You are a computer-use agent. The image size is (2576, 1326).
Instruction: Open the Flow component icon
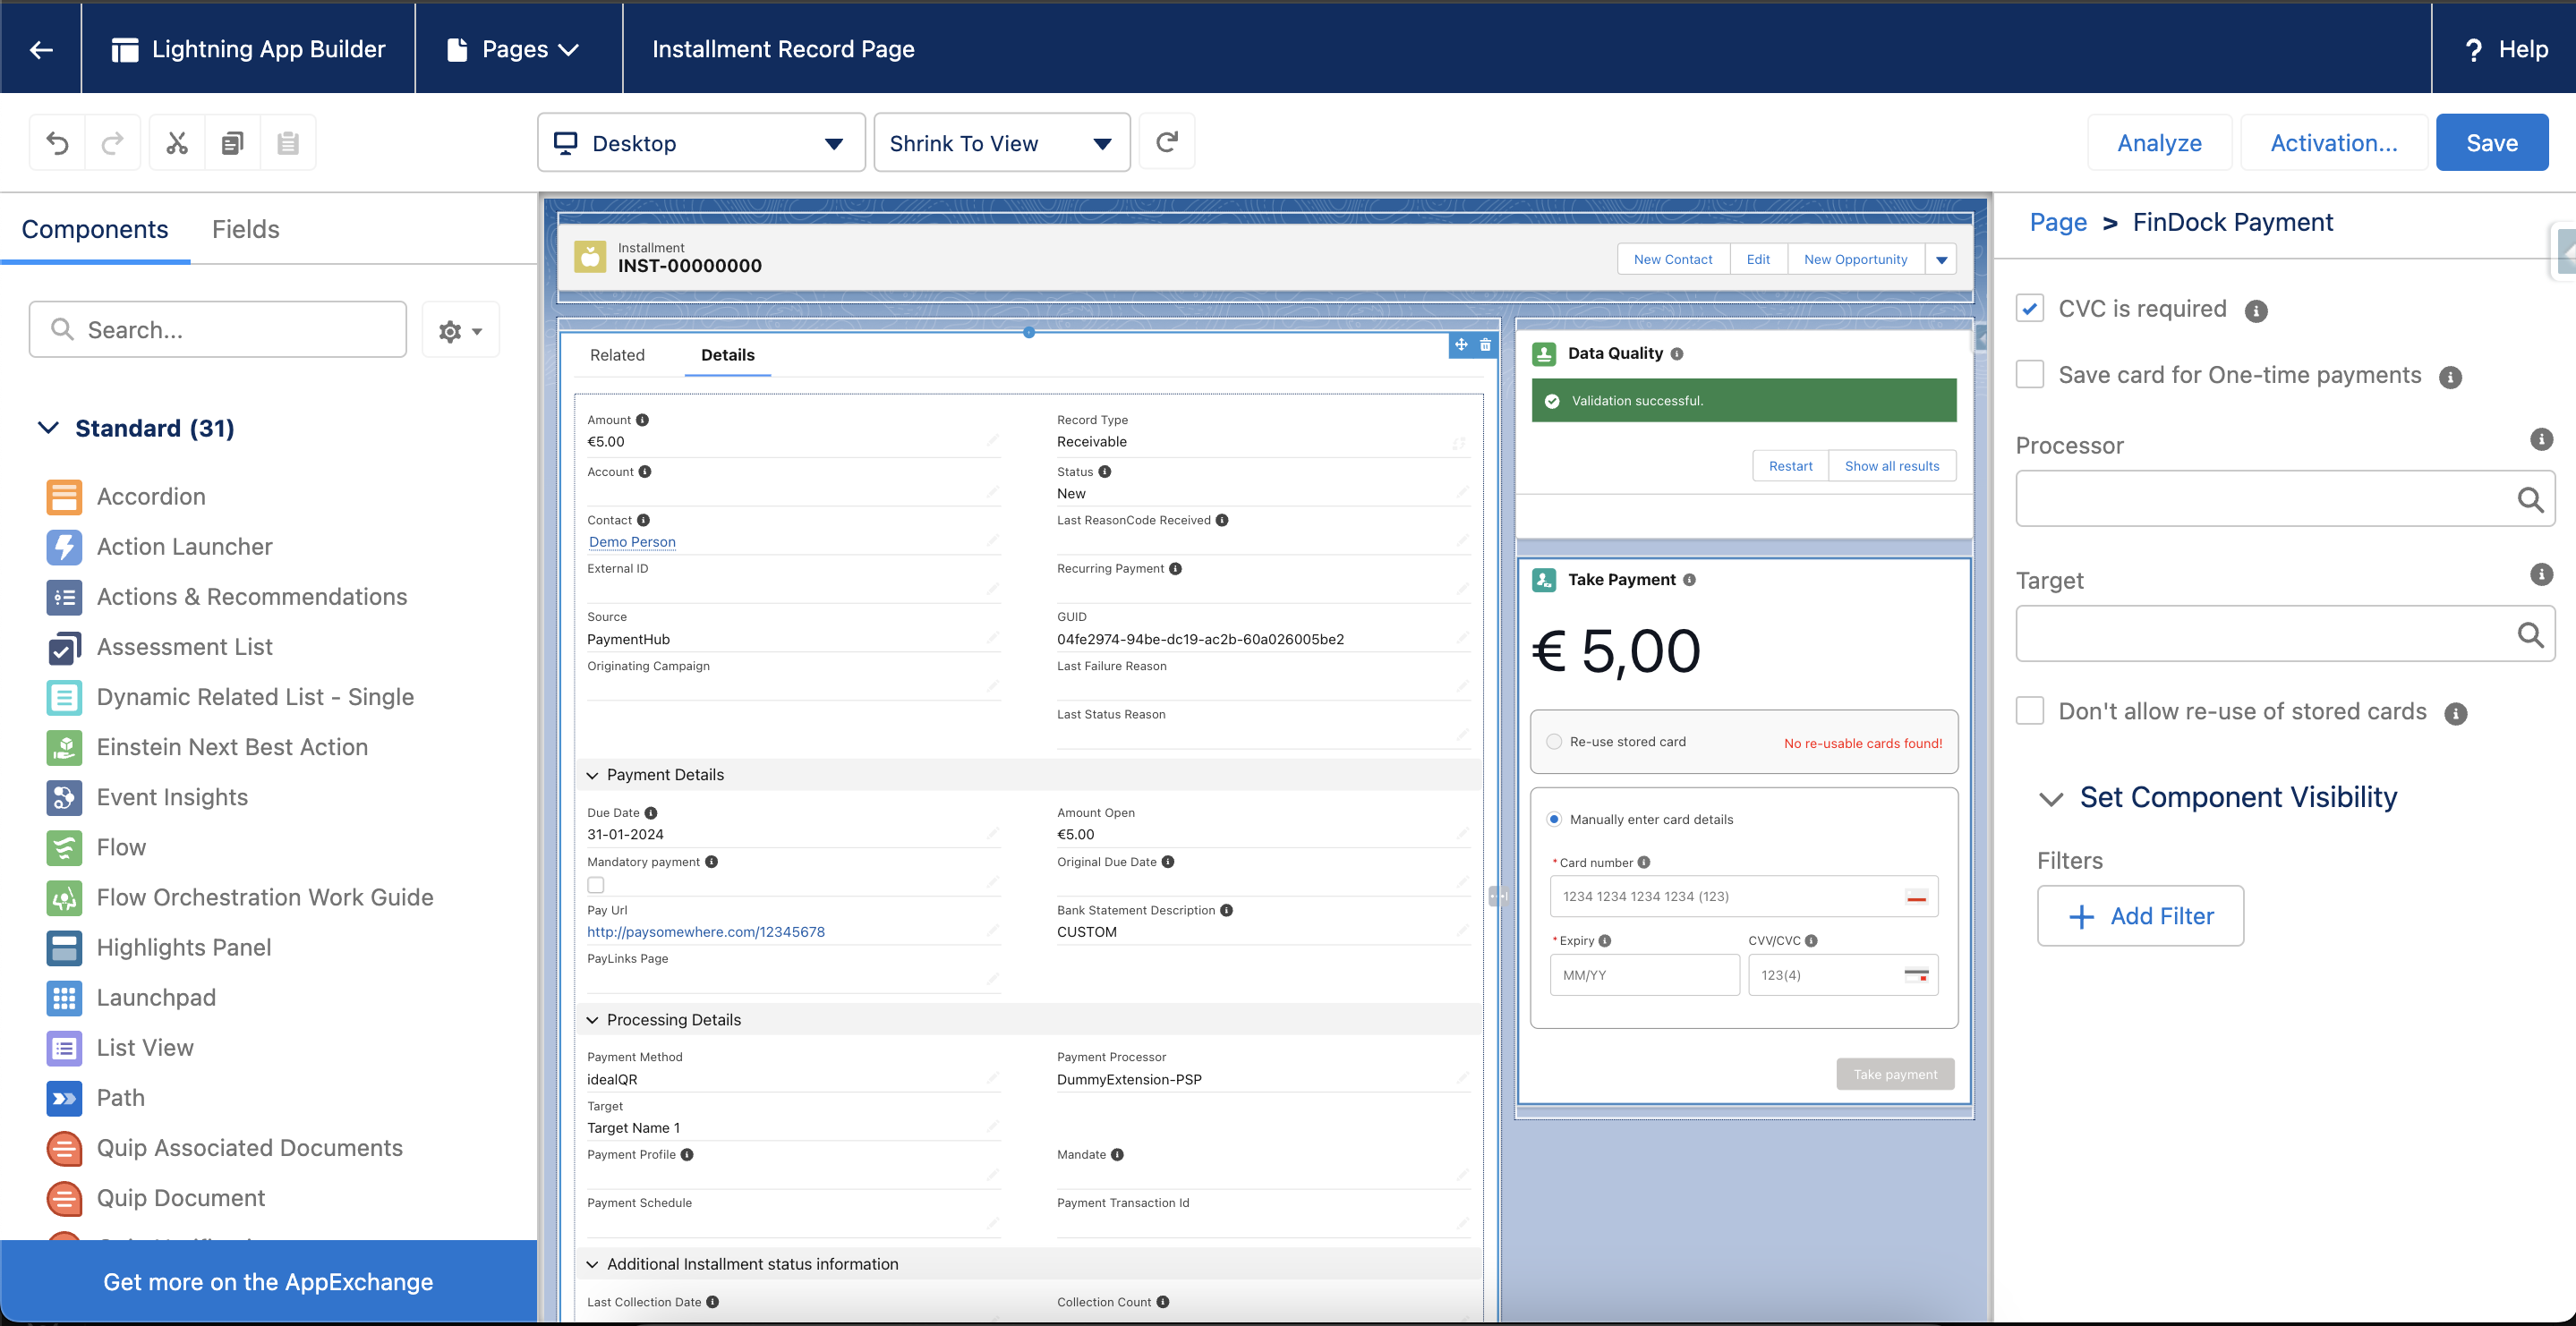[x=63, y=847]
